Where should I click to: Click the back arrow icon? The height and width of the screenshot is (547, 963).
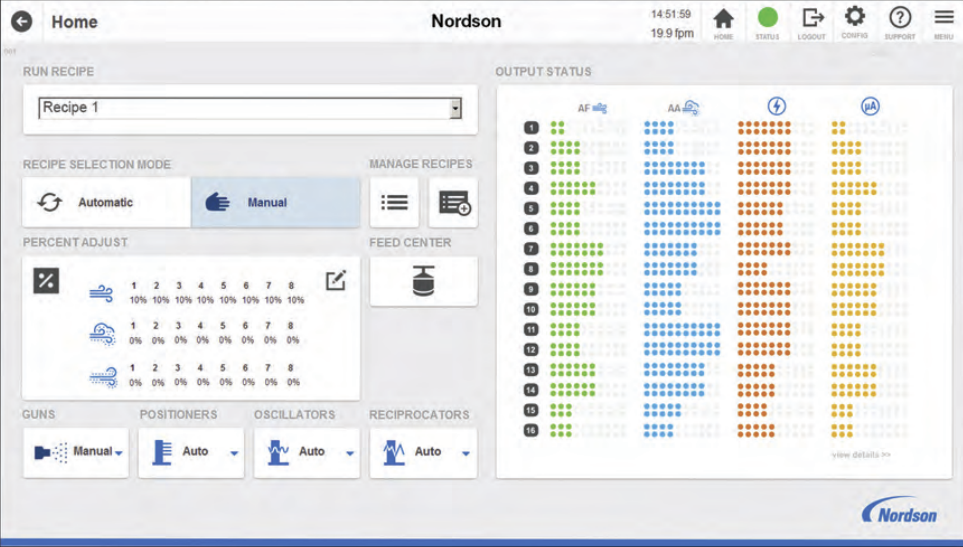pyautogui.click(x=21, y=22)
